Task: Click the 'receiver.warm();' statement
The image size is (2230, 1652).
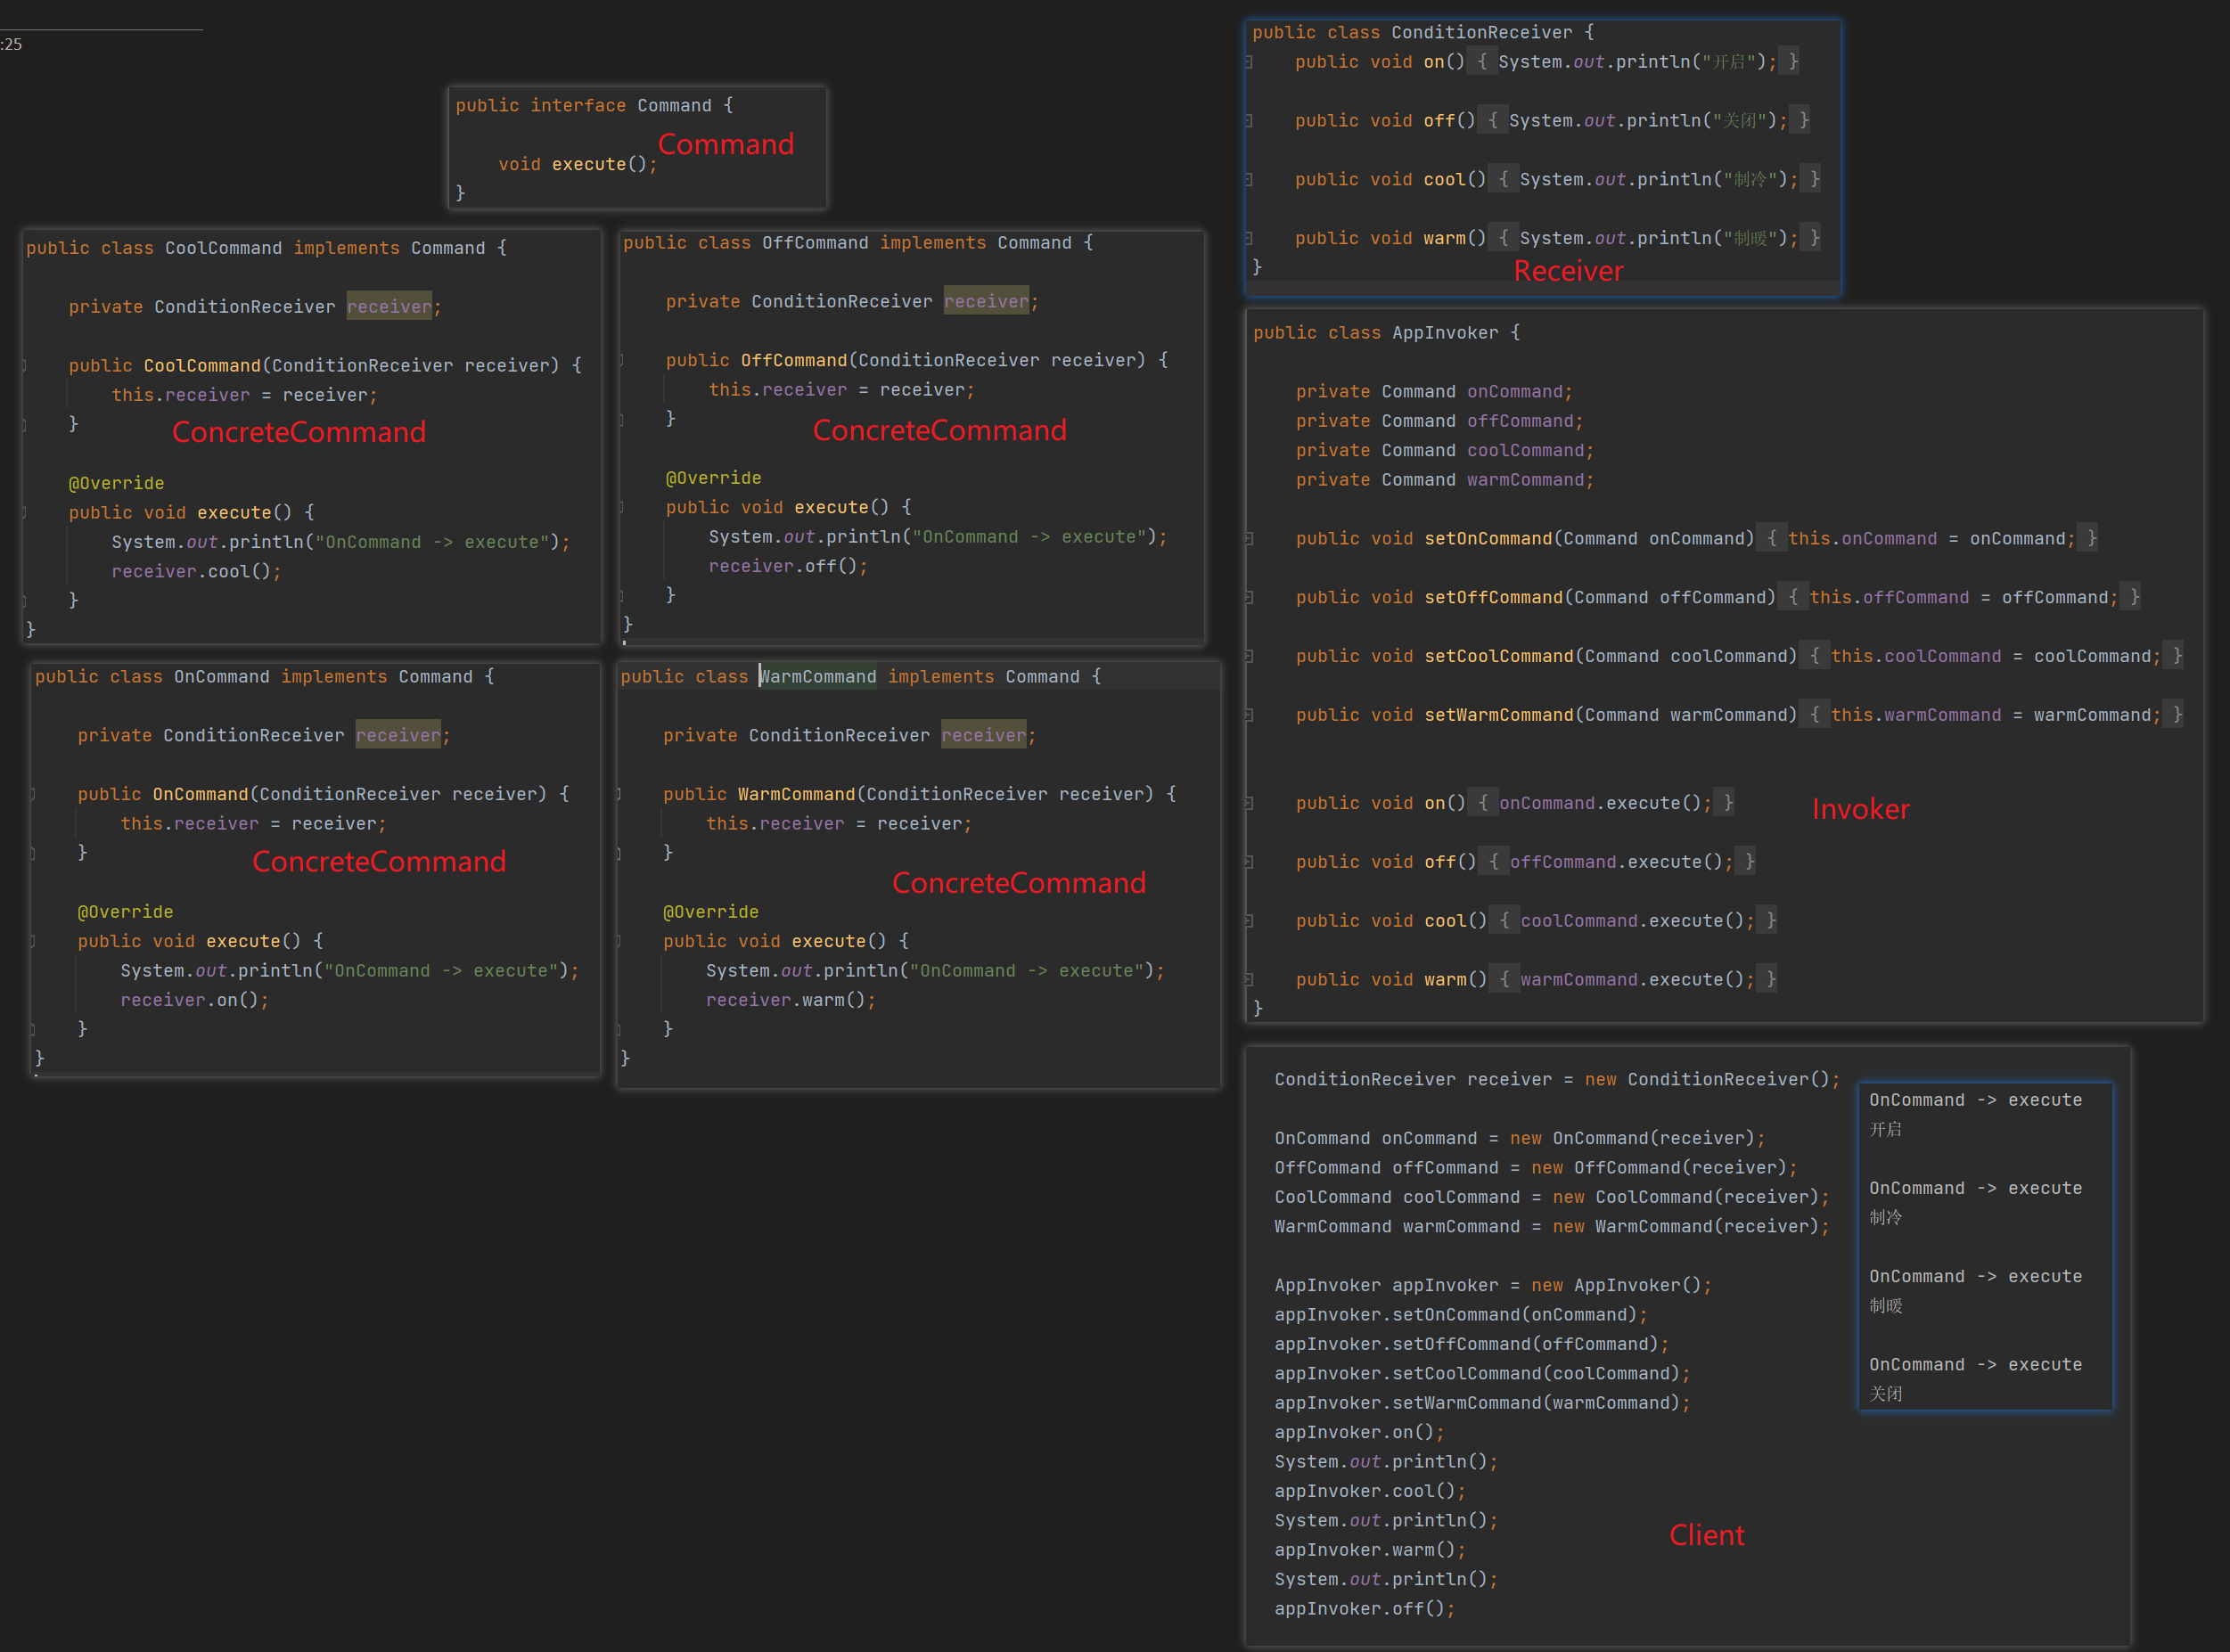Action: pos(791,1001)
